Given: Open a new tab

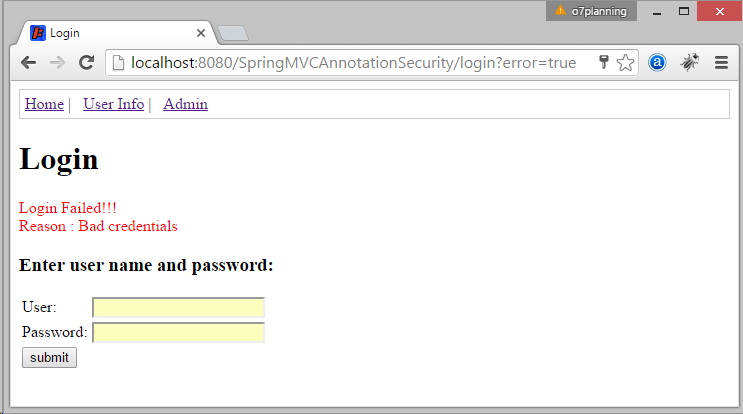Looking at the screenshot, I should tap(233, 34).
